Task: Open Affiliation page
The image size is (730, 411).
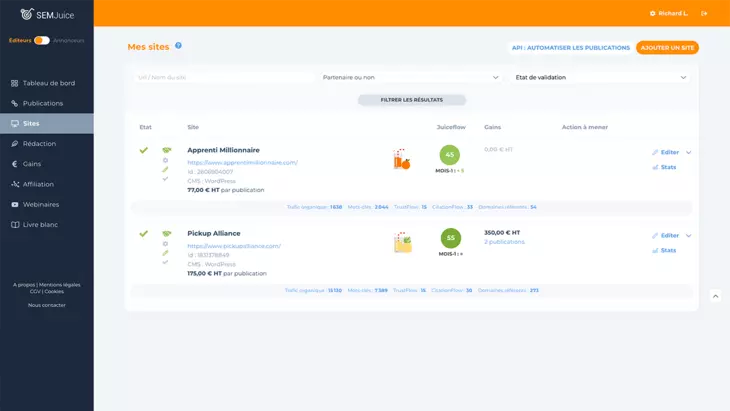Action: click(x=47, y=184)
